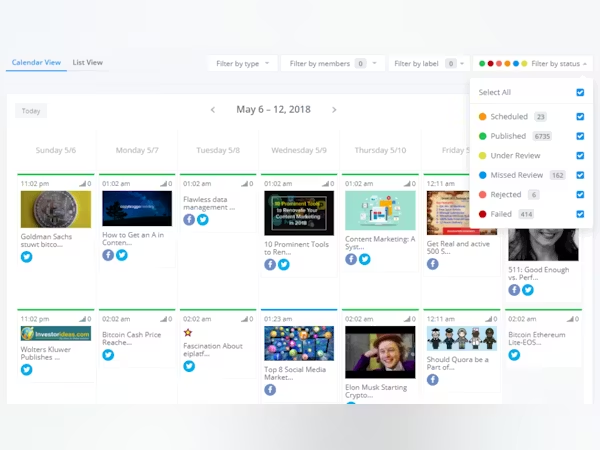Click Twitter icon on Bitcoin Cash Price post

pyautogui.click(x=108, y=355)
